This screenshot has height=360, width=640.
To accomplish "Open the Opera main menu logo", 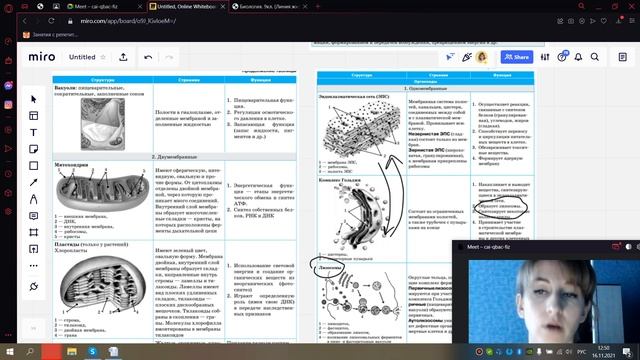I will 8,8.
